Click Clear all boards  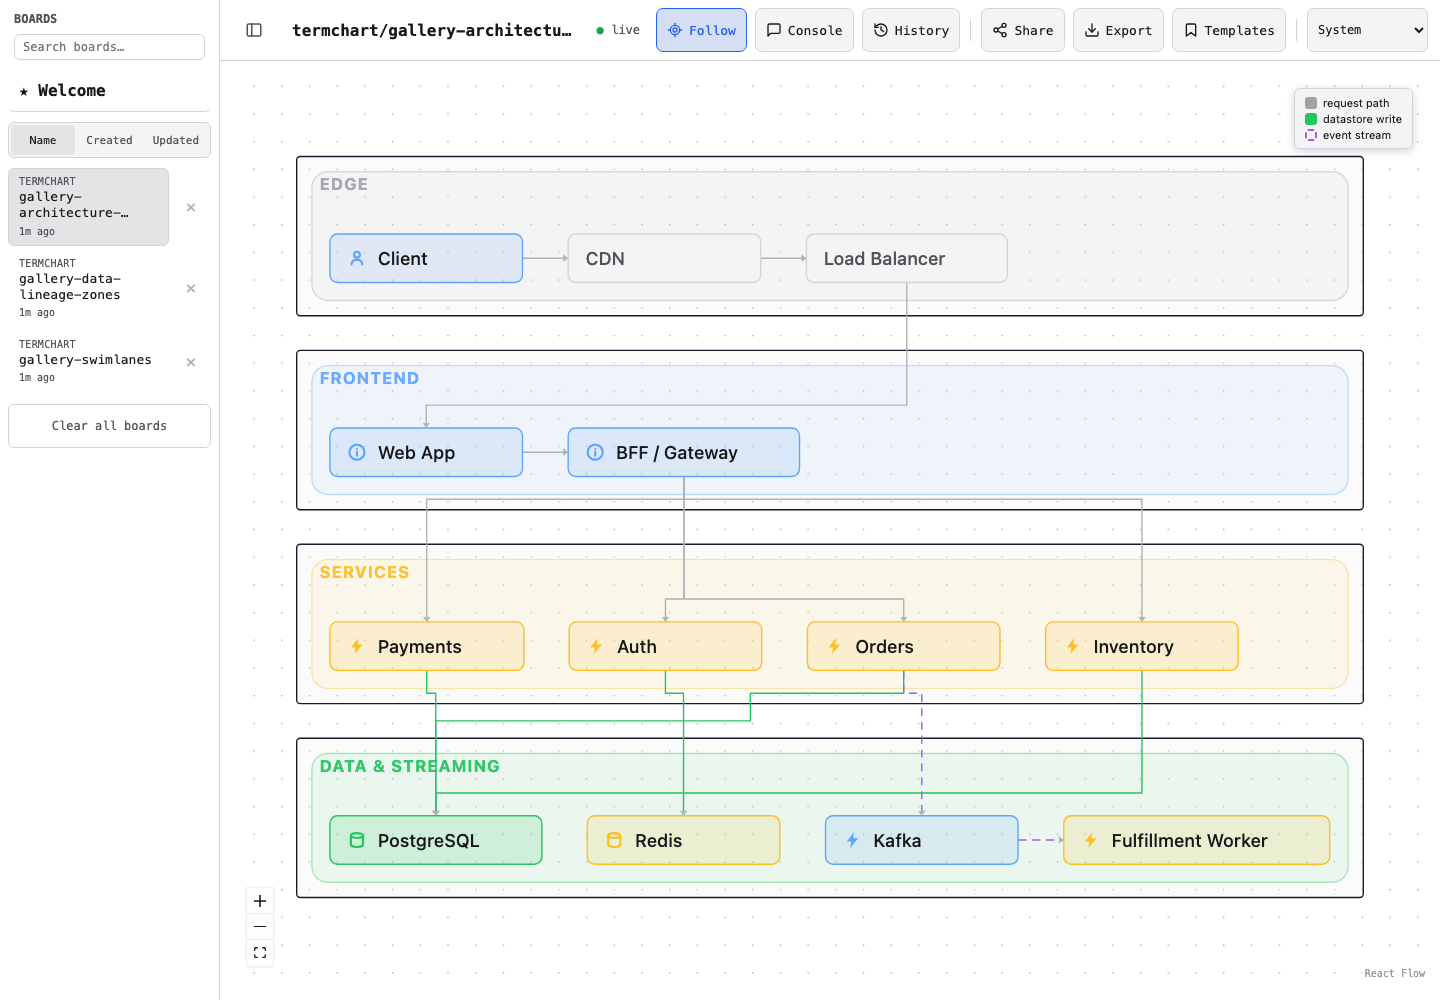109,426
